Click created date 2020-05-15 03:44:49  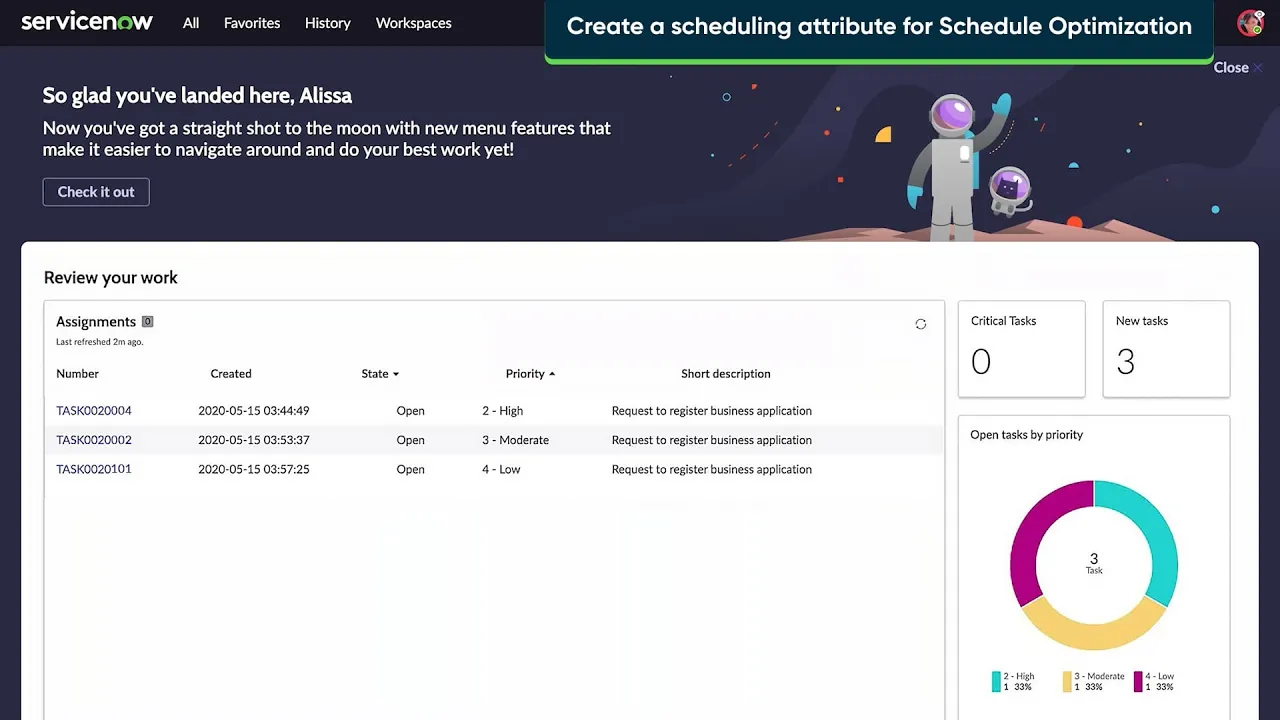pos(254,411)
